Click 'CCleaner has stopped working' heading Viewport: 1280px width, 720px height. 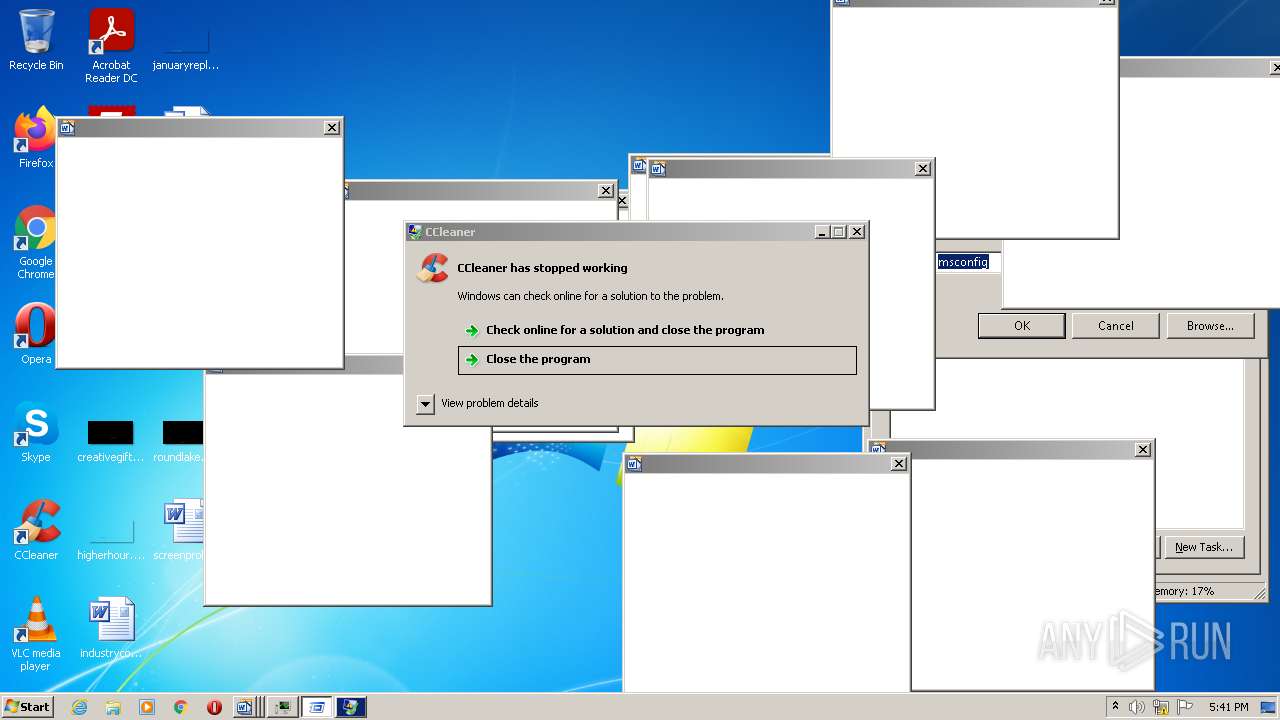[x=542, y=268]
